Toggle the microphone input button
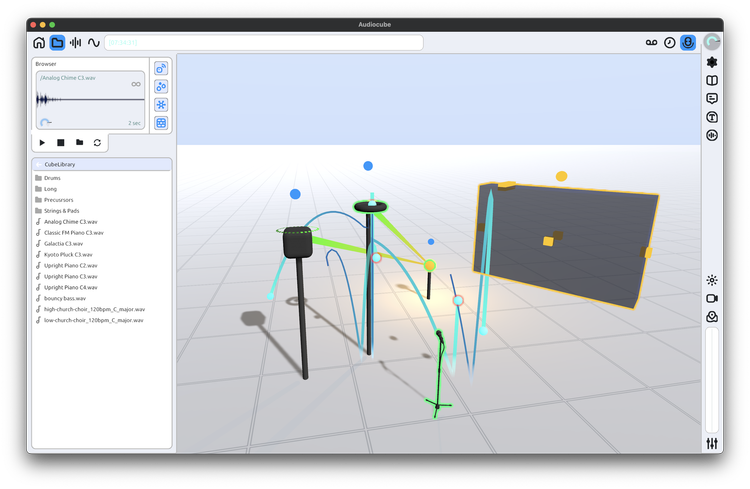 [x=688, y=43]
